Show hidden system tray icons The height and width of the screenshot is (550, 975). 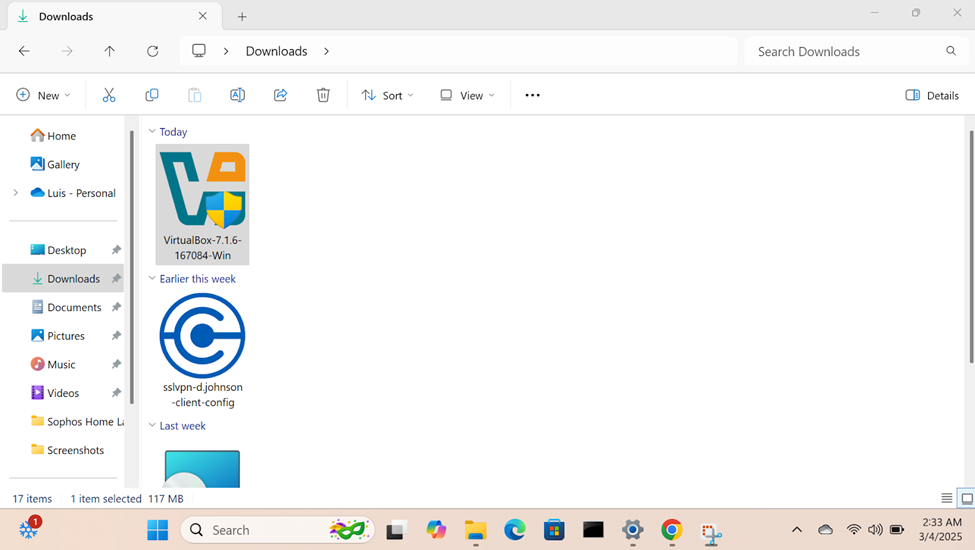[x=797, y=529]
